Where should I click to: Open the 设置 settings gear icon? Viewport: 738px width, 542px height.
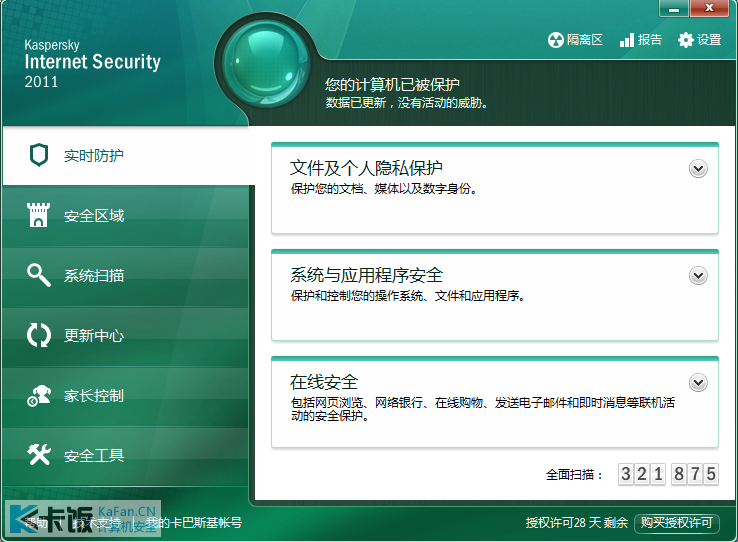coord(685,40)
